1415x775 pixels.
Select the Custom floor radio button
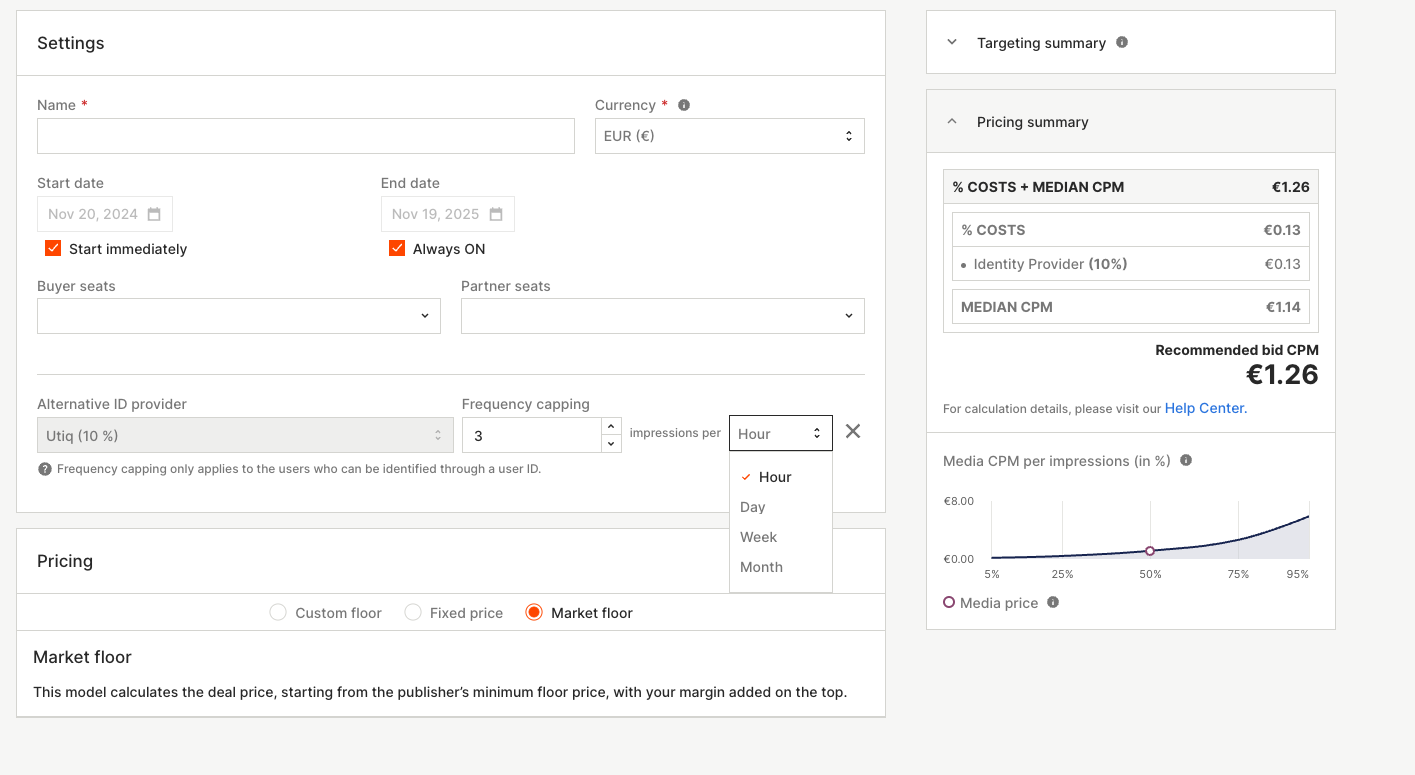(x=278, y=612)
